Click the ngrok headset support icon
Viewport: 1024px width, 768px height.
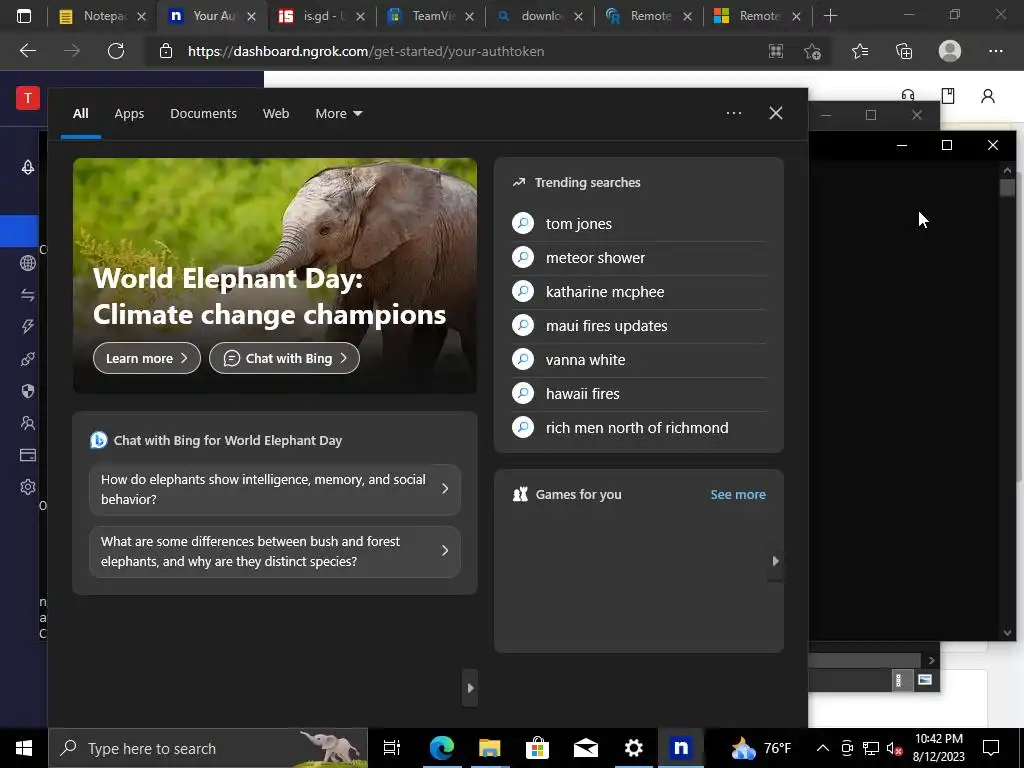908,95
